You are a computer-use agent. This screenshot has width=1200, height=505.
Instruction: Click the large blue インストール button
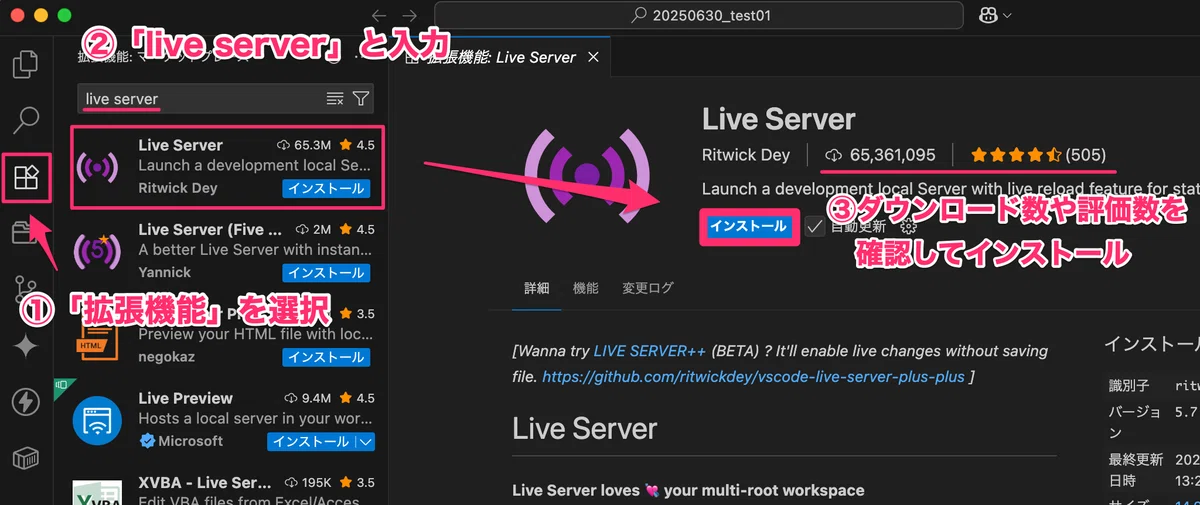(x=748, y=227)
